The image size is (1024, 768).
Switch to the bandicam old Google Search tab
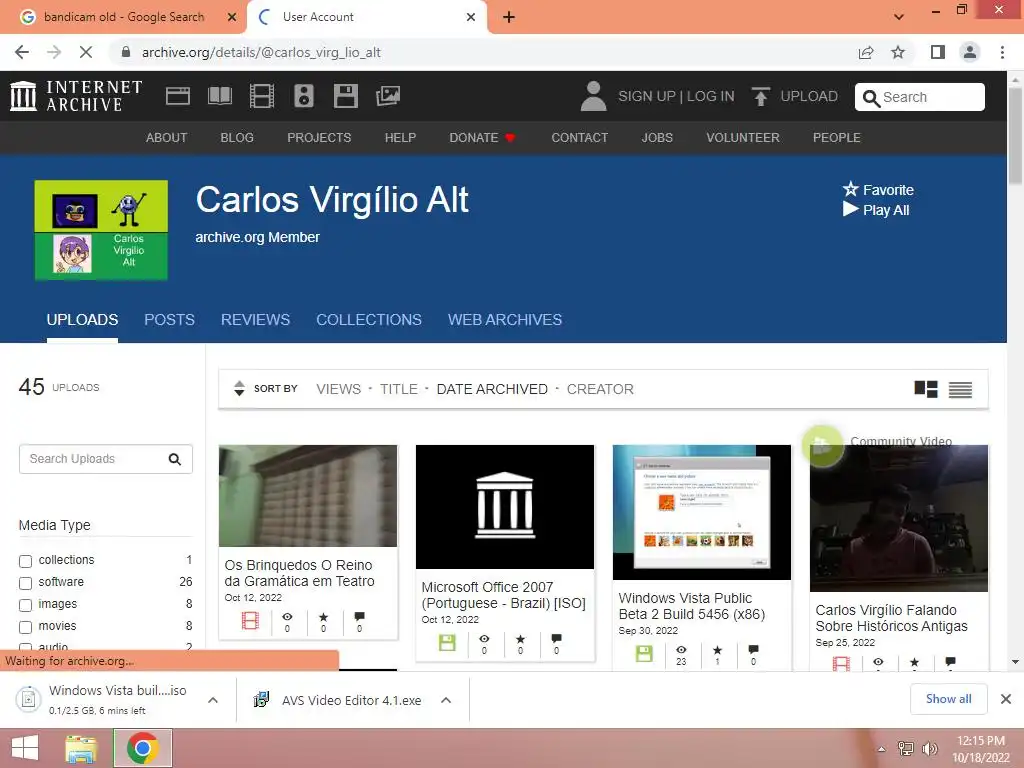[x=124, y=17]
